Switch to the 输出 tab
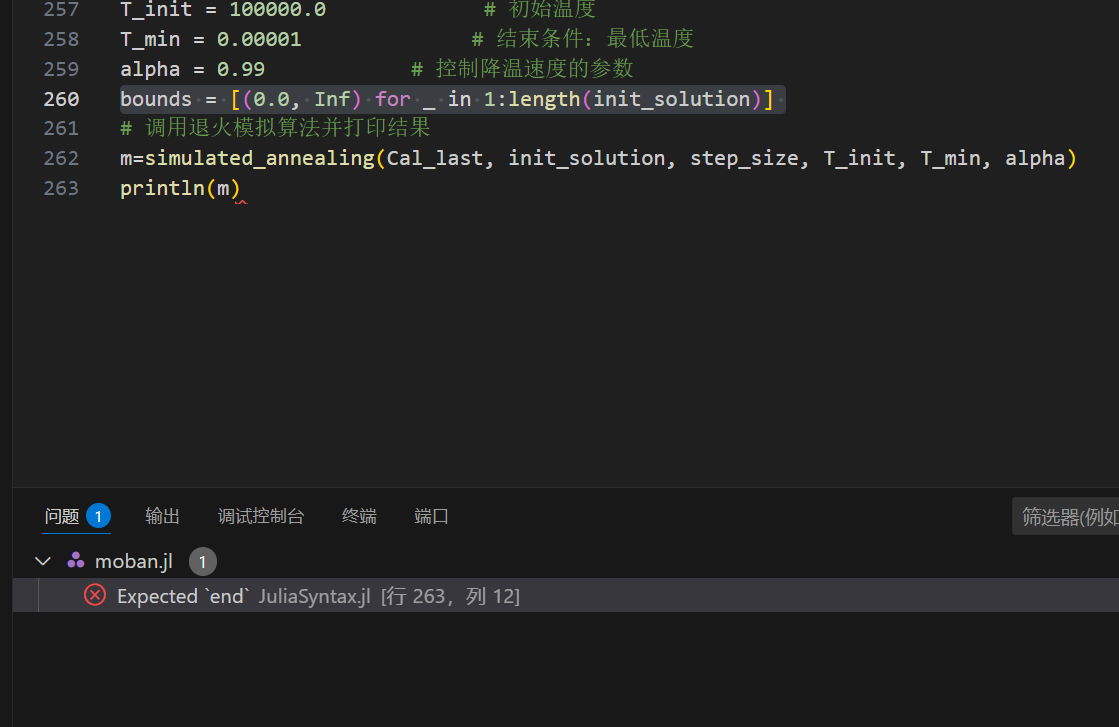 [x=162, y=516]
